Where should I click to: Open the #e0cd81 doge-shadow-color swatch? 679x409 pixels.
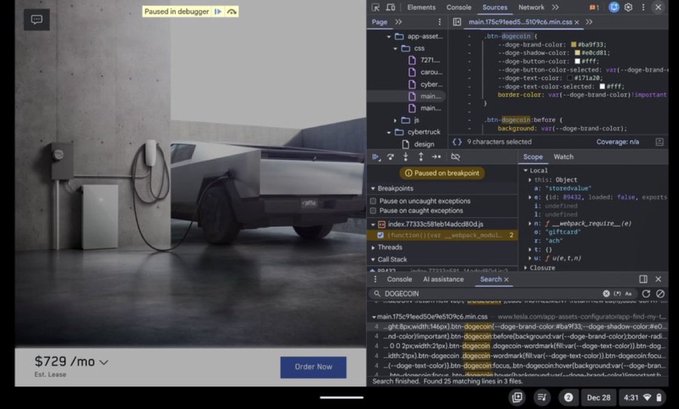click(x=577, y=53)
